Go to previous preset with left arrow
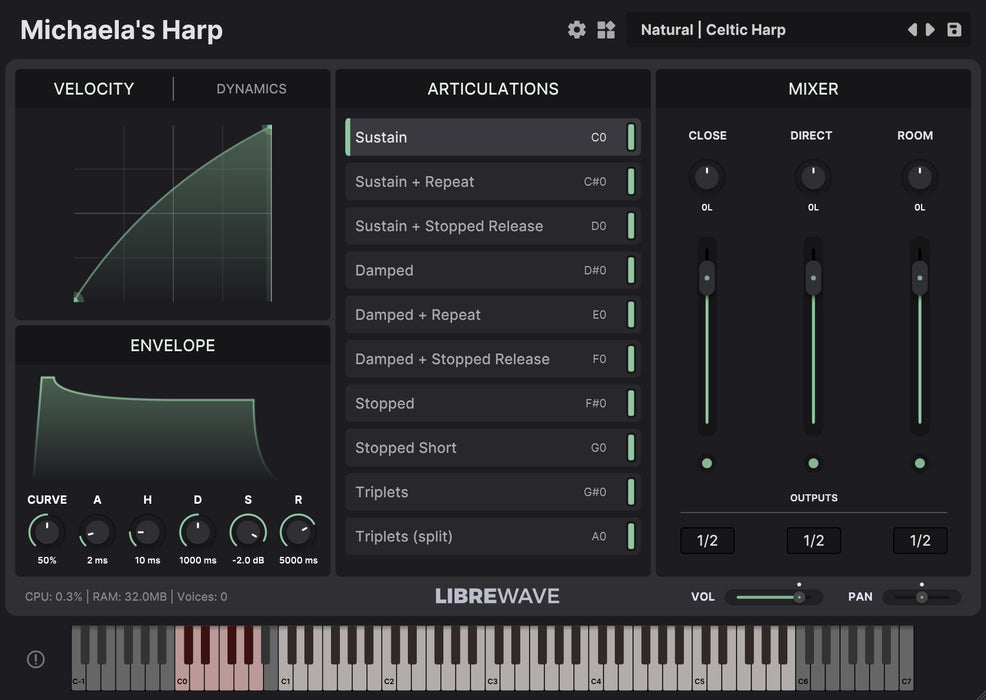 click(x=912, y=30)
